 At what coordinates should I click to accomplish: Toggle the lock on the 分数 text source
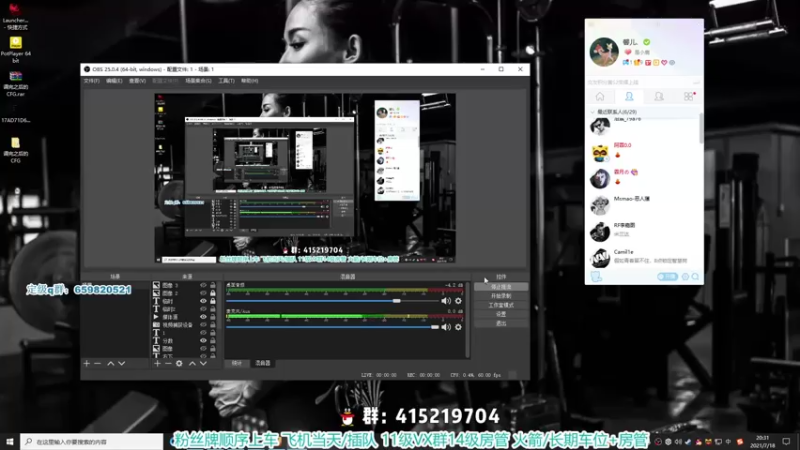pos(213,341)
